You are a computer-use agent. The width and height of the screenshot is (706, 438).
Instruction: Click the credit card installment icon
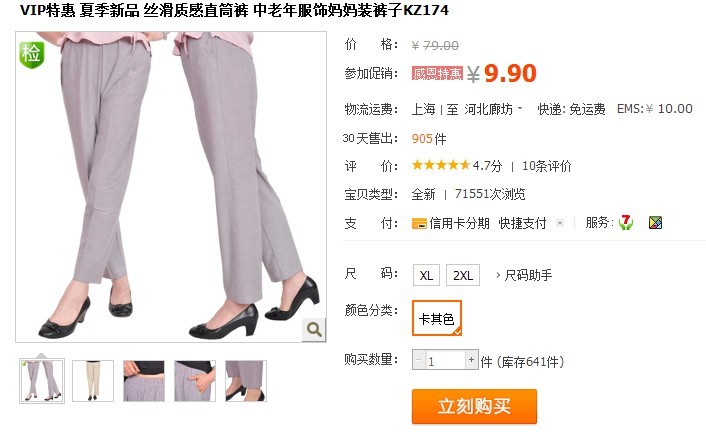pos(419,223)
